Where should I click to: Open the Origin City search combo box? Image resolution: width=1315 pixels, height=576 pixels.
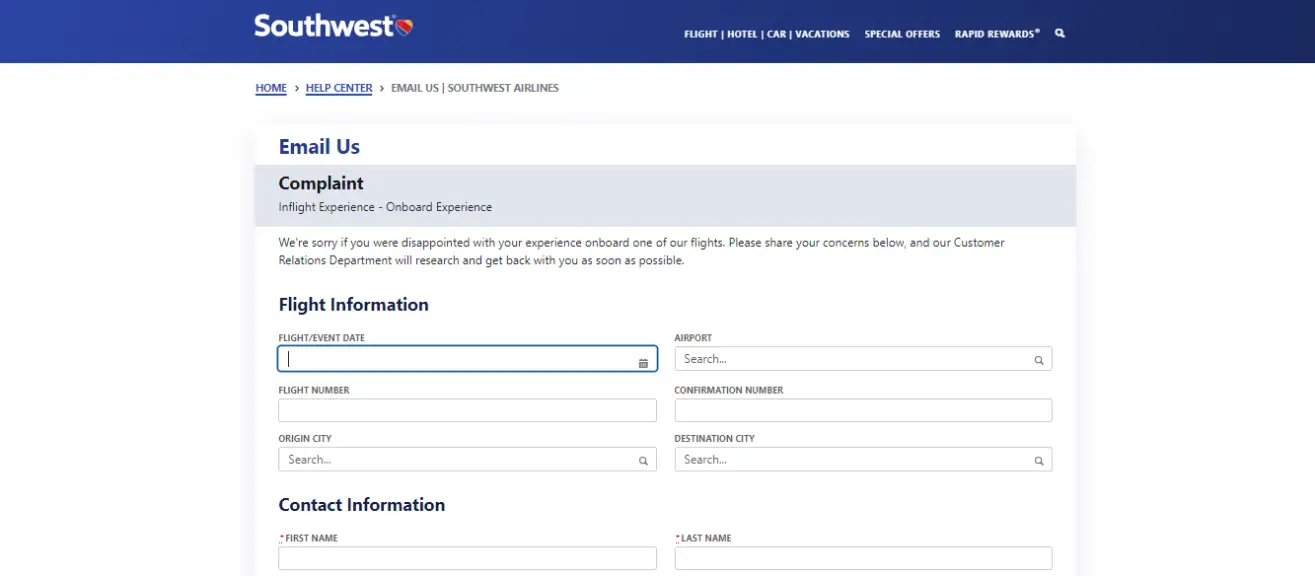pos(467,459)
